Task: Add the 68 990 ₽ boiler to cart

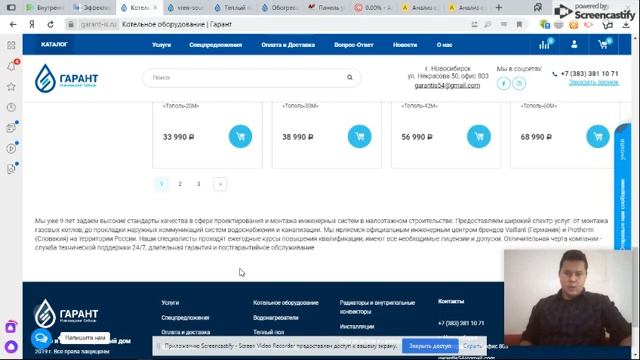Action: 598,136
